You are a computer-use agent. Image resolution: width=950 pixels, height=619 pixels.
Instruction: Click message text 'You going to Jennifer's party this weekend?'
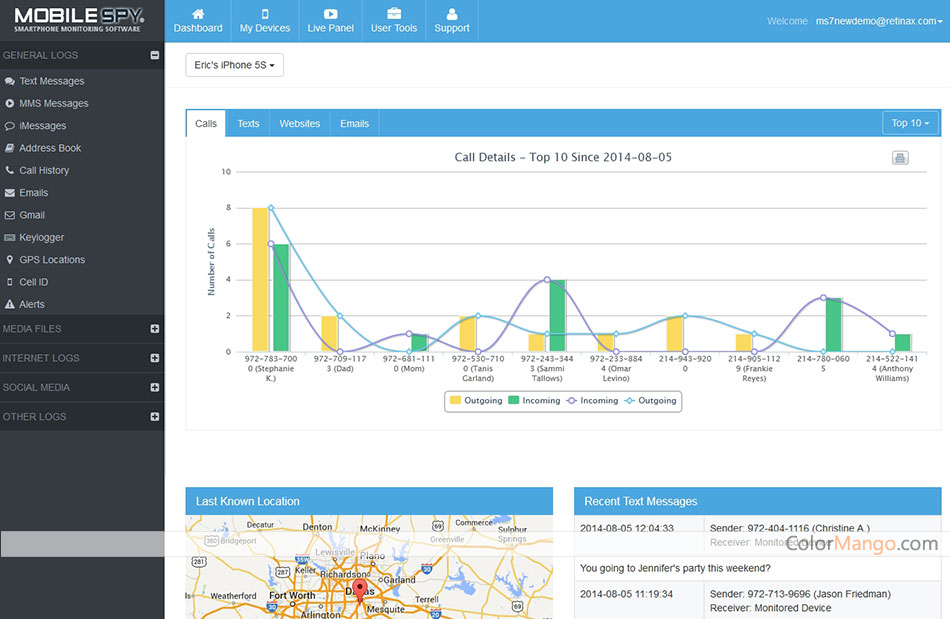pyautogui.click(x=675, y=568)
